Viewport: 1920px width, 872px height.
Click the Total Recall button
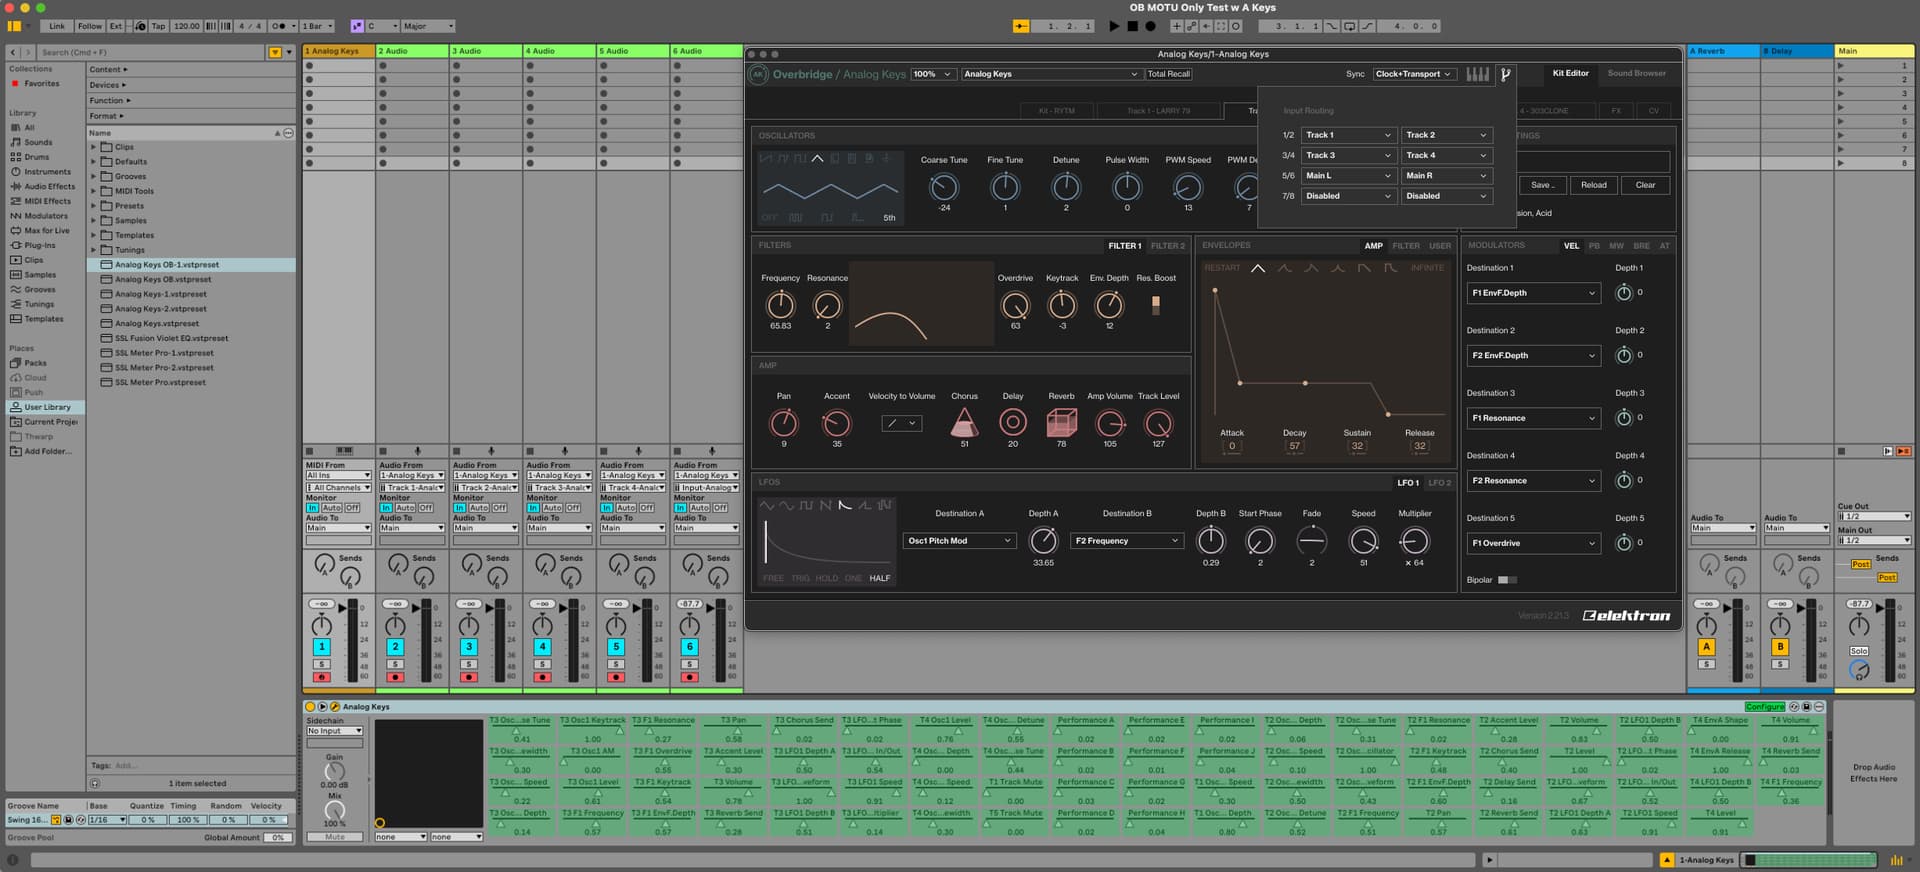1168,74
